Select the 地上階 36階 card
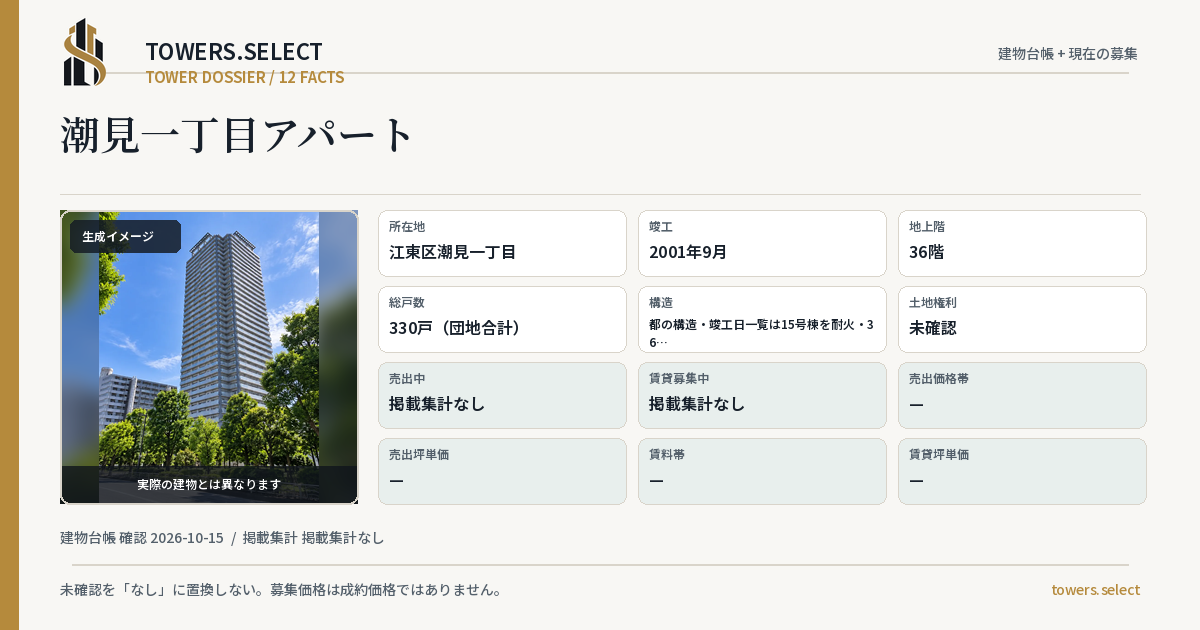The width and height of the screenshot is (1200, 630). [x=1022, y=243]
